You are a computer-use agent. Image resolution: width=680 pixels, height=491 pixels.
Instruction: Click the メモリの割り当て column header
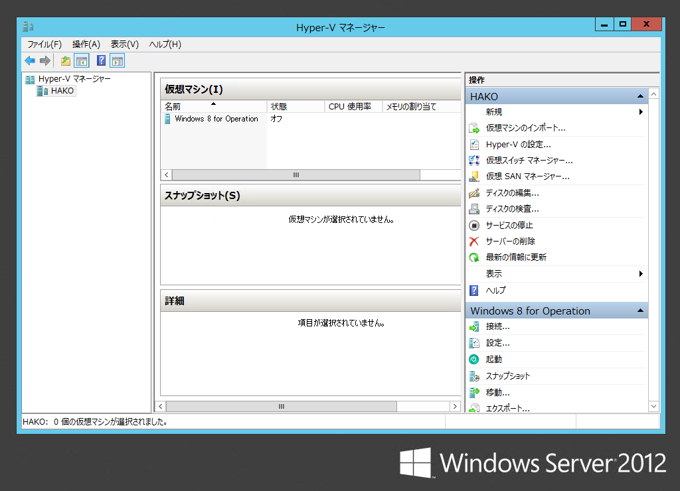click(422, 106)
